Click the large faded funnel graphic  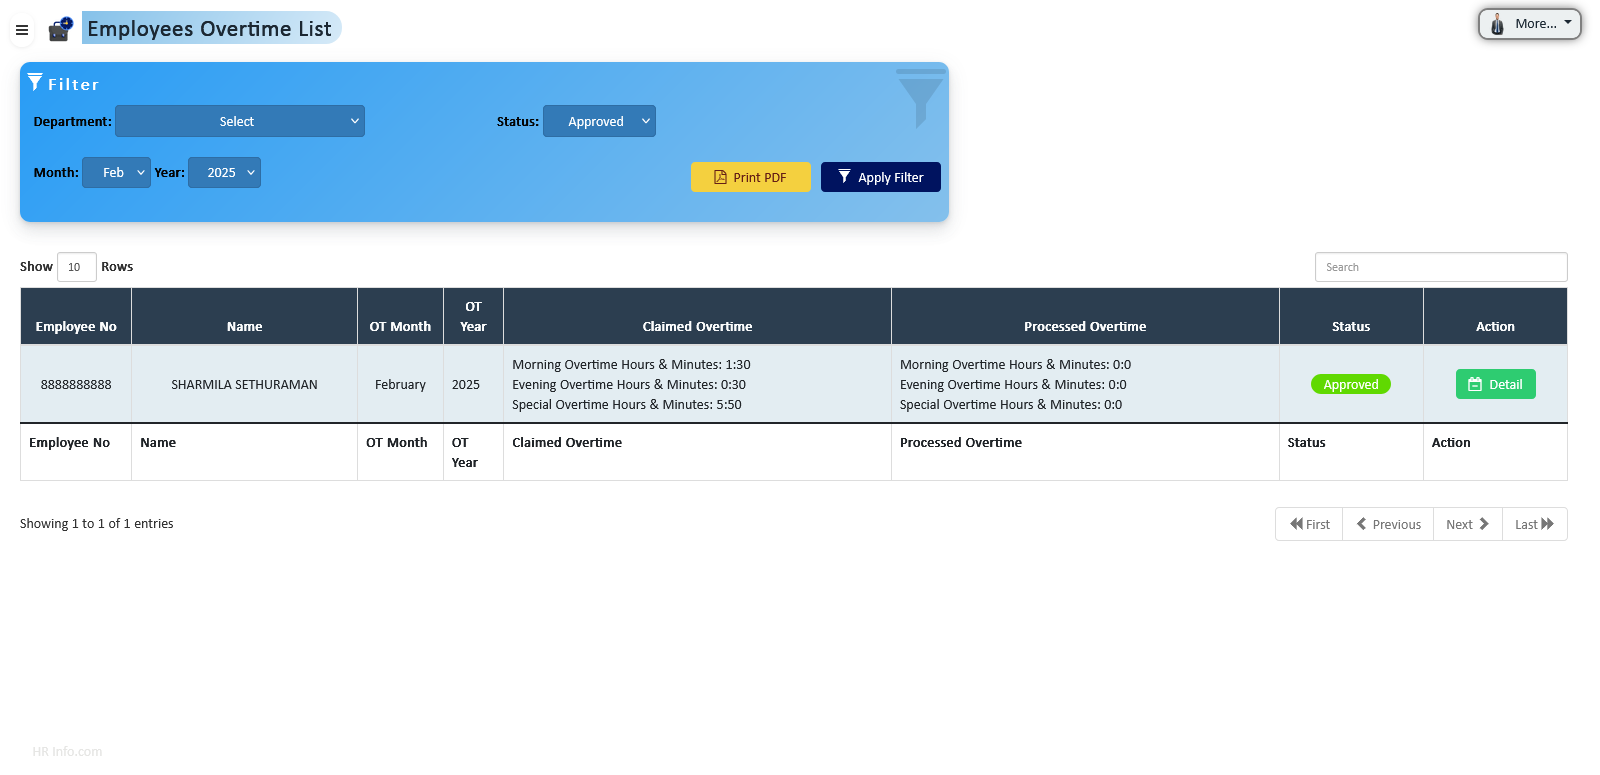pyautogui.click(x=920, y=98)
